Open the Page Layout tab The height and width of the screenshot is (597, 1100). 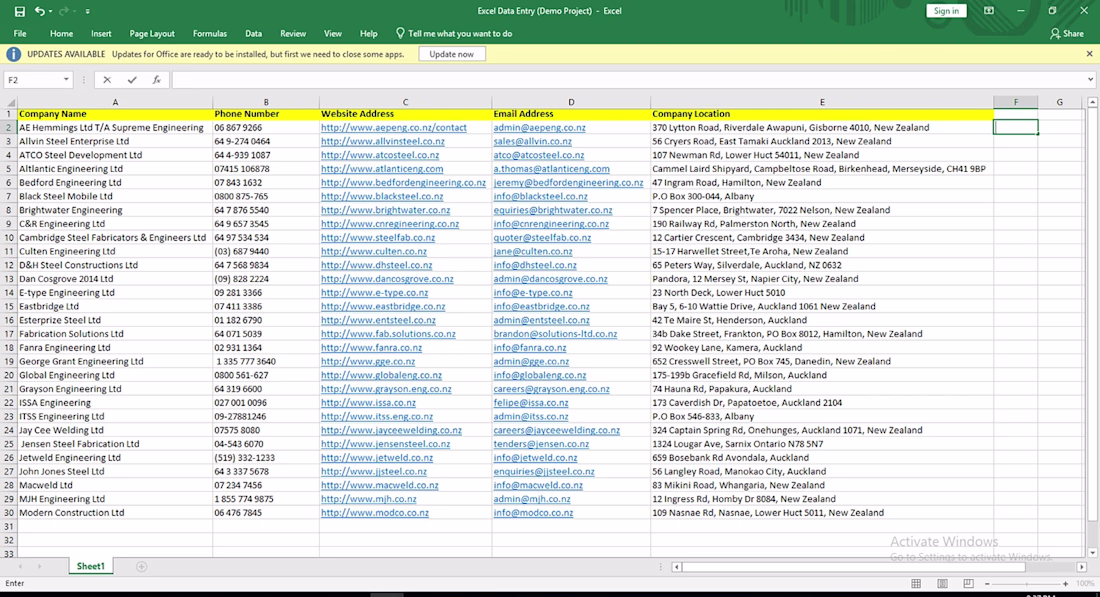[x=152, y=34]
